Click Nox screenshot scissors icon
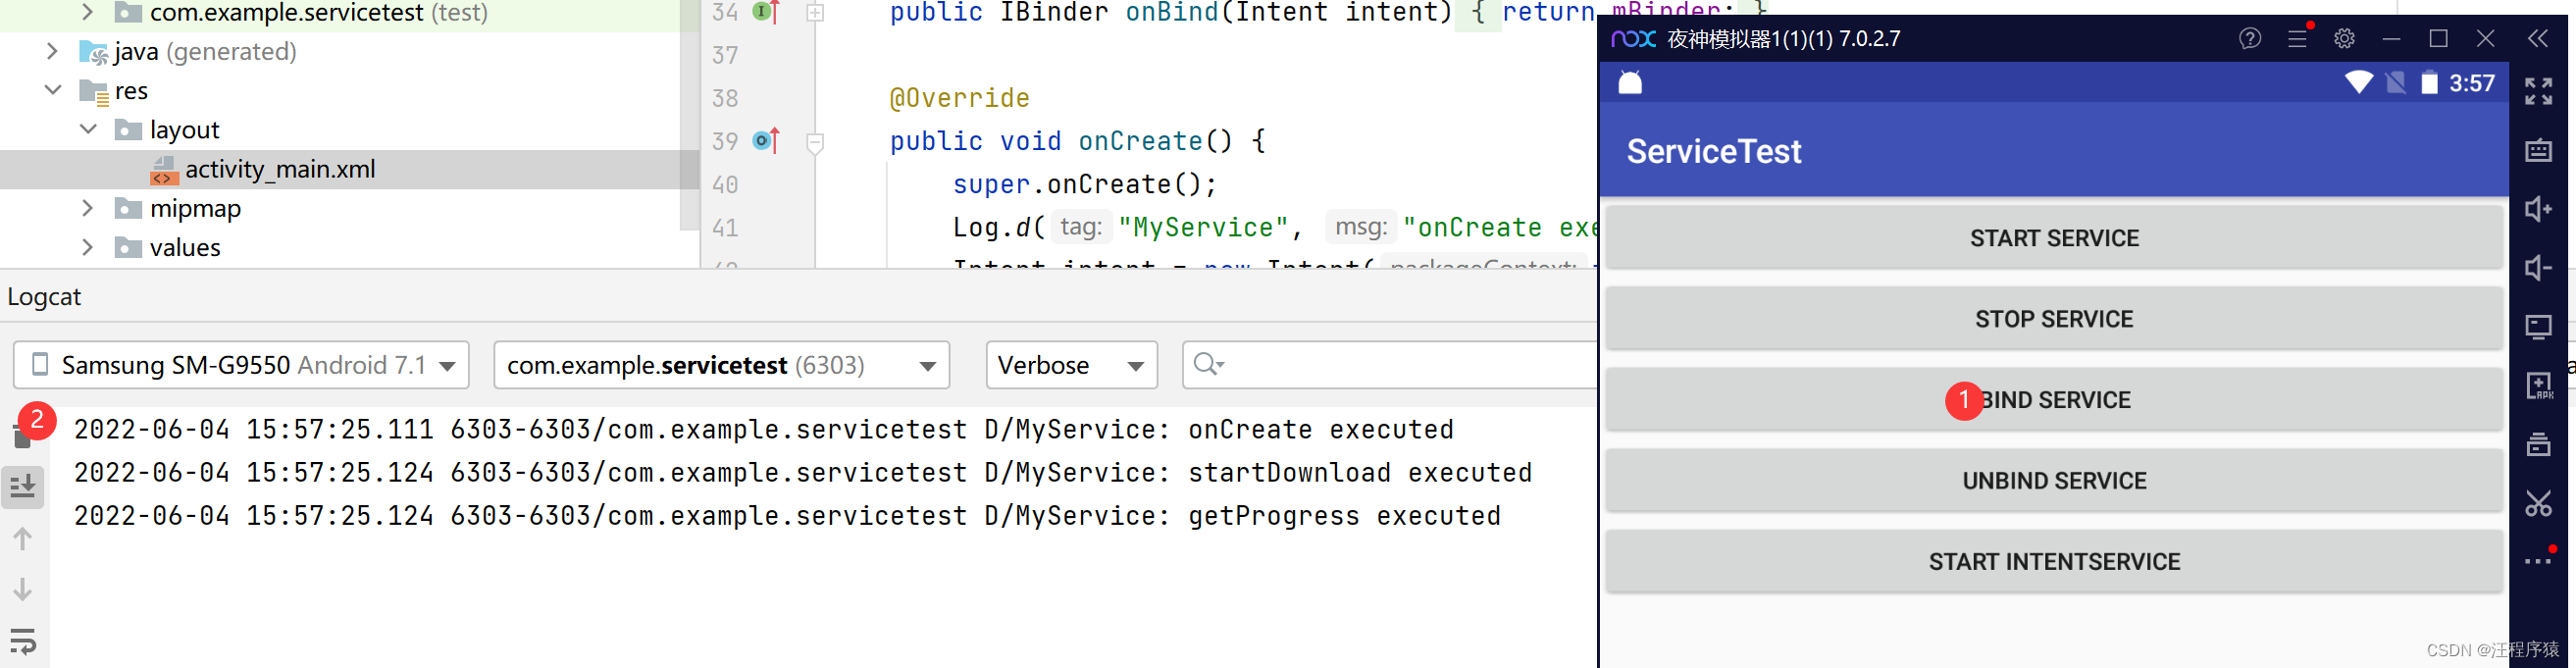 2539,503
